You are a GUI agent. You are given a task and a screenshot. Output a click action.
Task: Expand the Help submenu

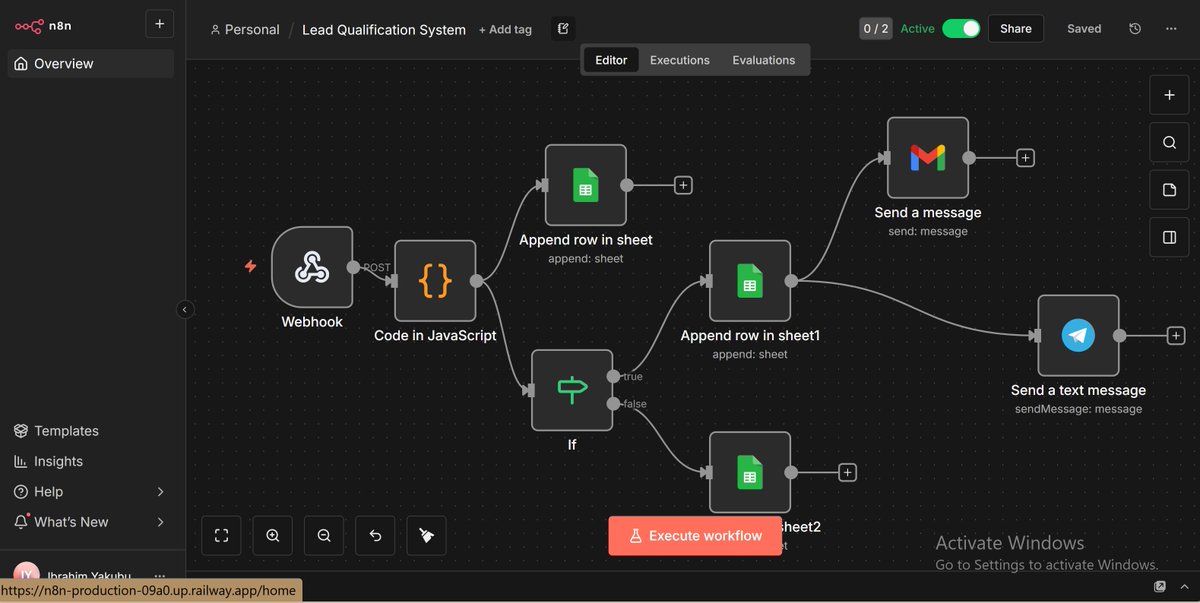tap(161, 492)
